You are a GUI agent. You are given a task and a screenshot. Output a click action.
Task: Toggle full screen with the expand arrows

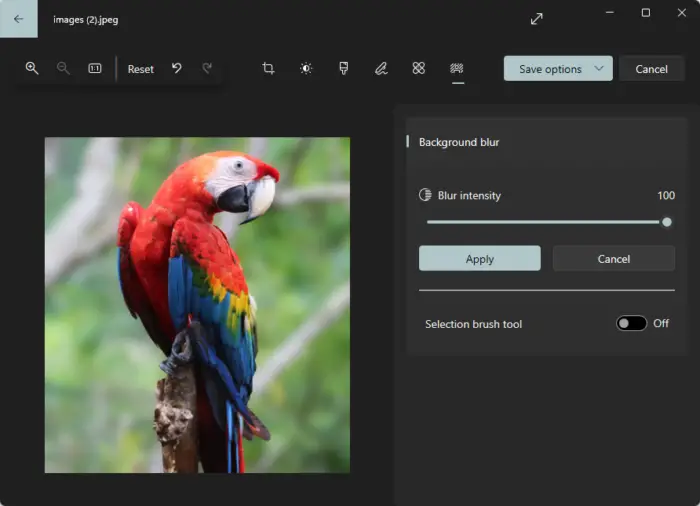537,19
